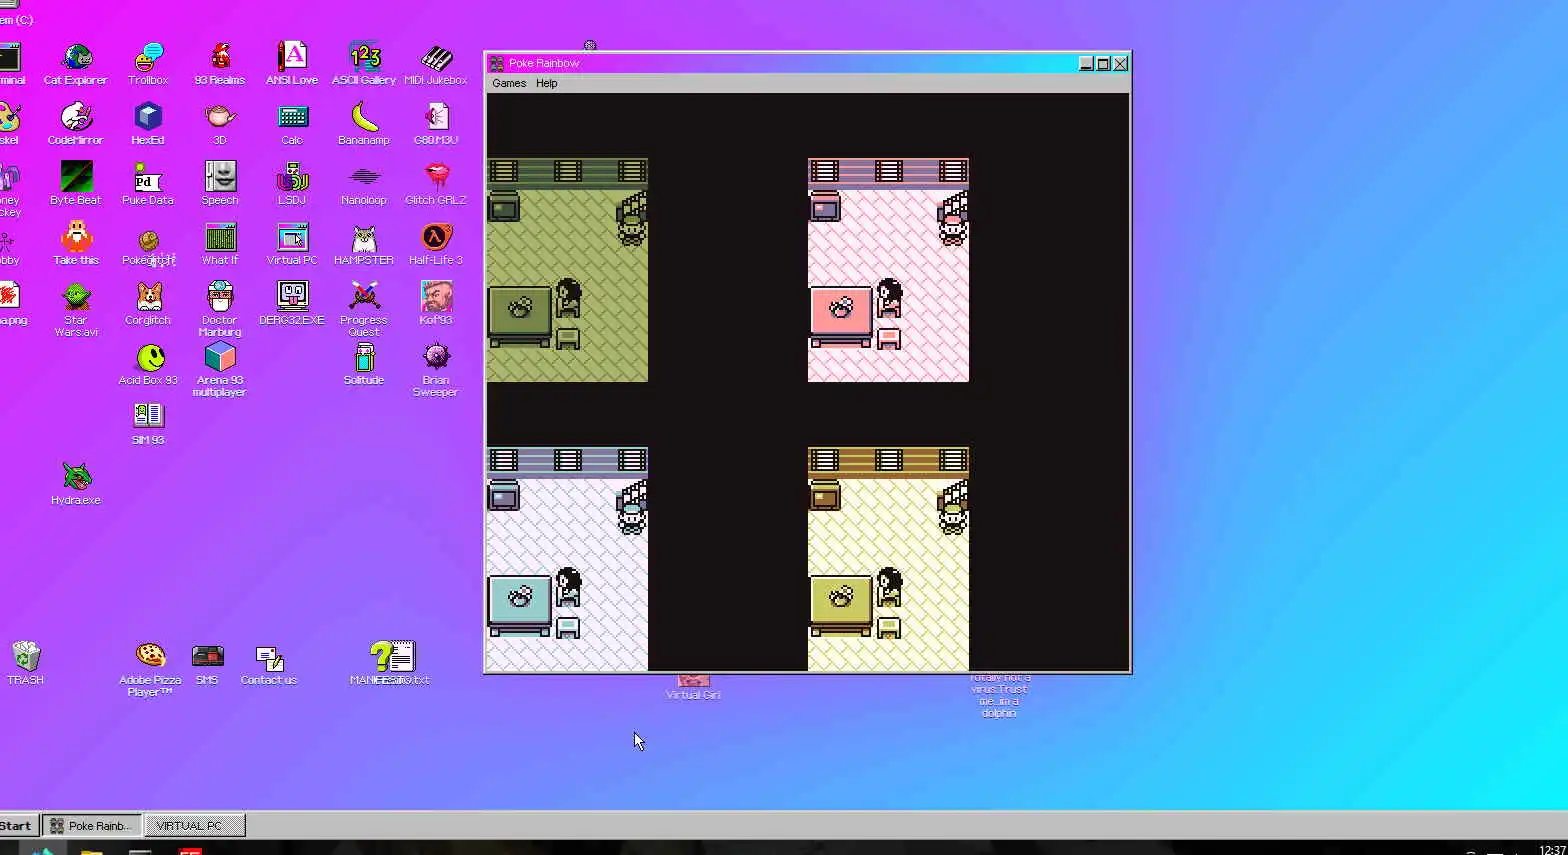Close the Poke Rainbow window

1120,63
